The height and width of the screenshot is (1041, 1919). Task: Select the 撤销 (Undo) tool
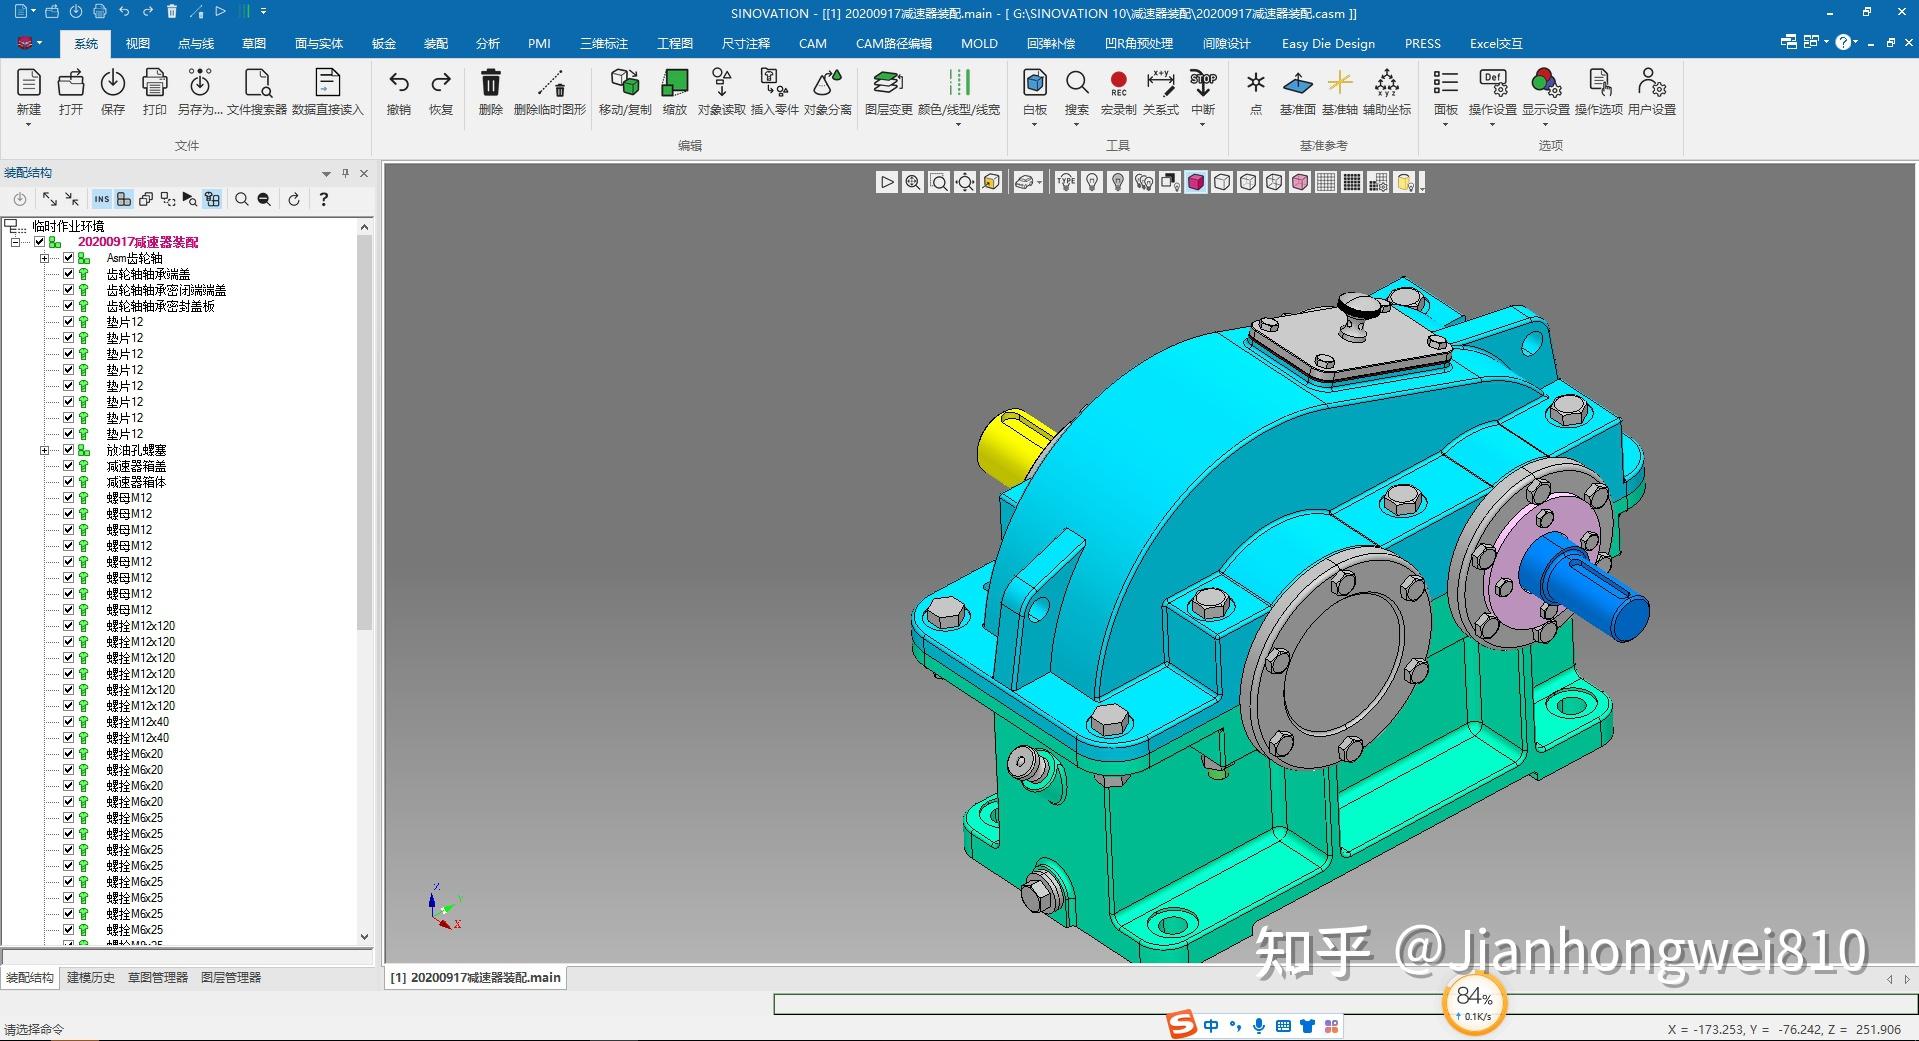pos(399,93)
